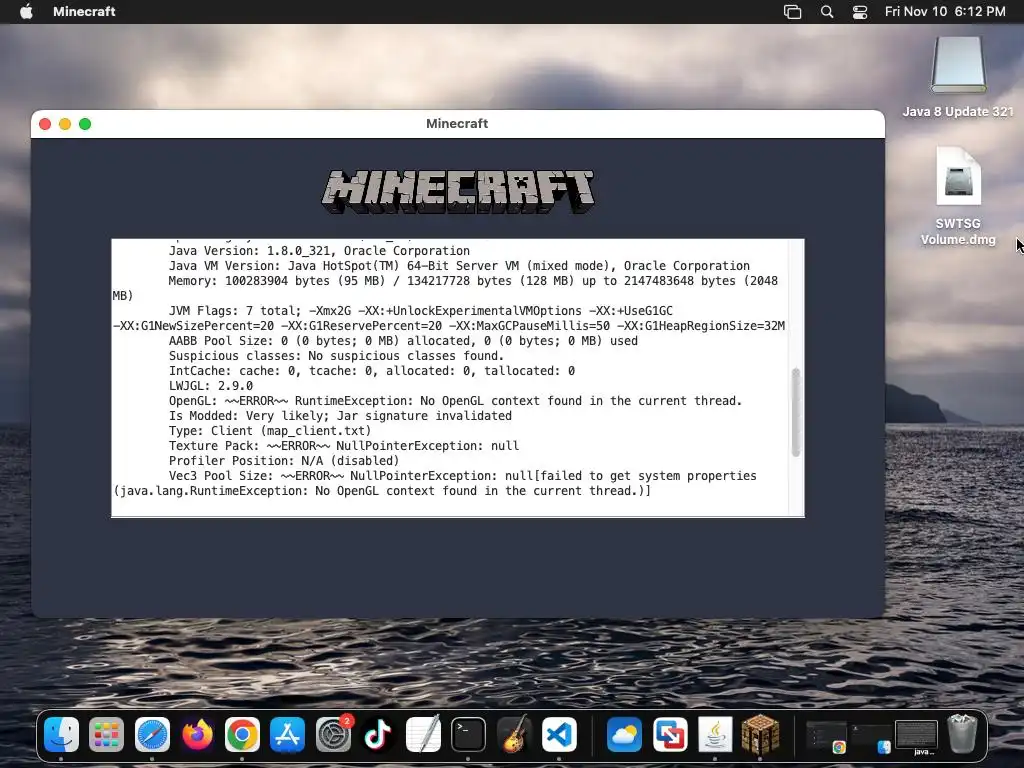Screen dimensions: 1024x768
Task: Minimize the Minecraft window with the yellow button
Action: tap(65, 124)
